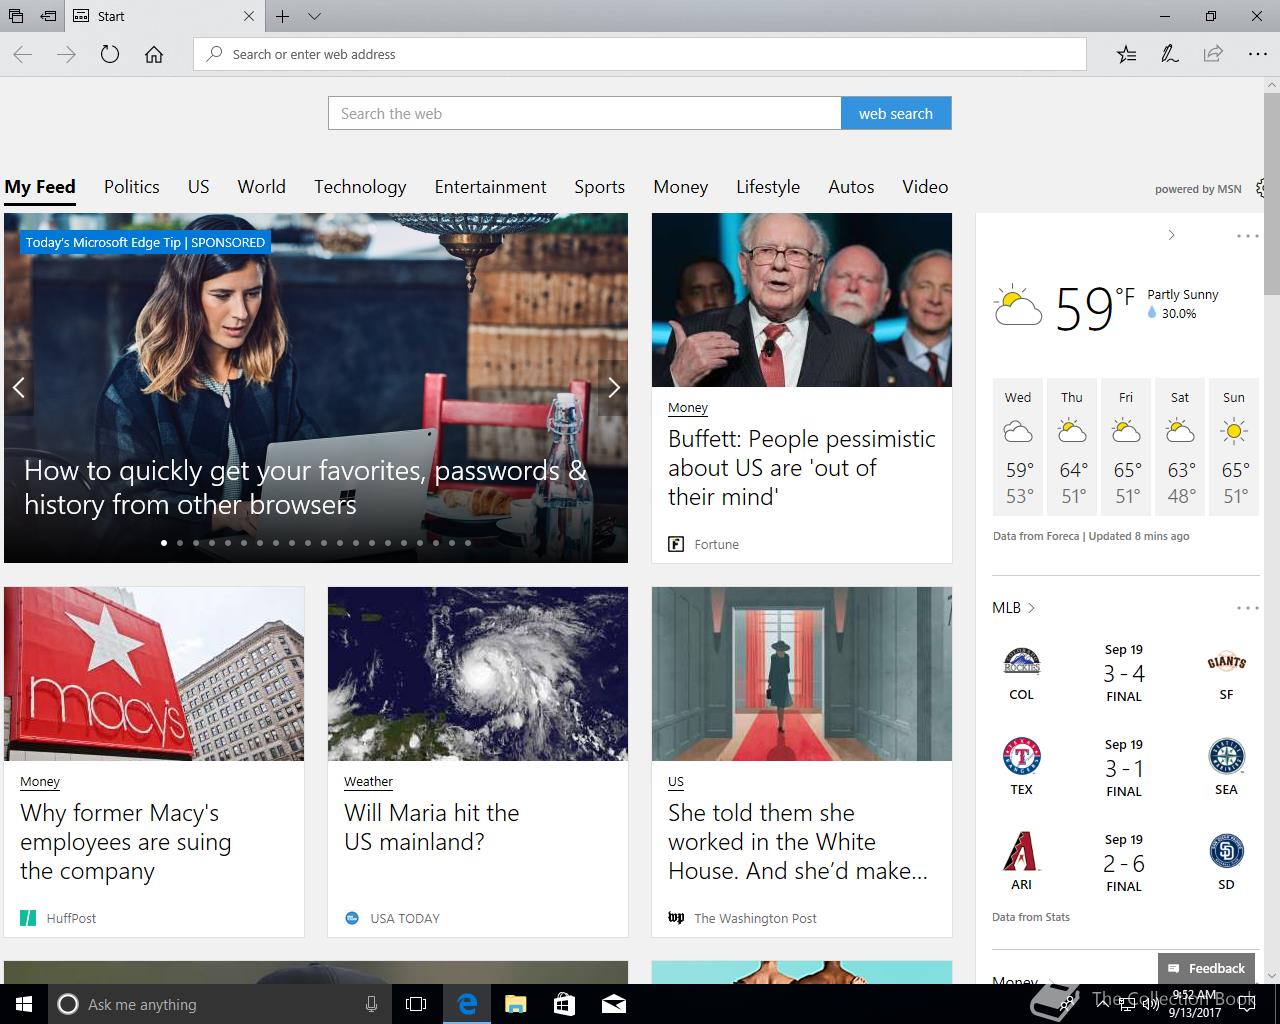
Task: Open the Share icon in the toolbar
Action: [1213, 54]
